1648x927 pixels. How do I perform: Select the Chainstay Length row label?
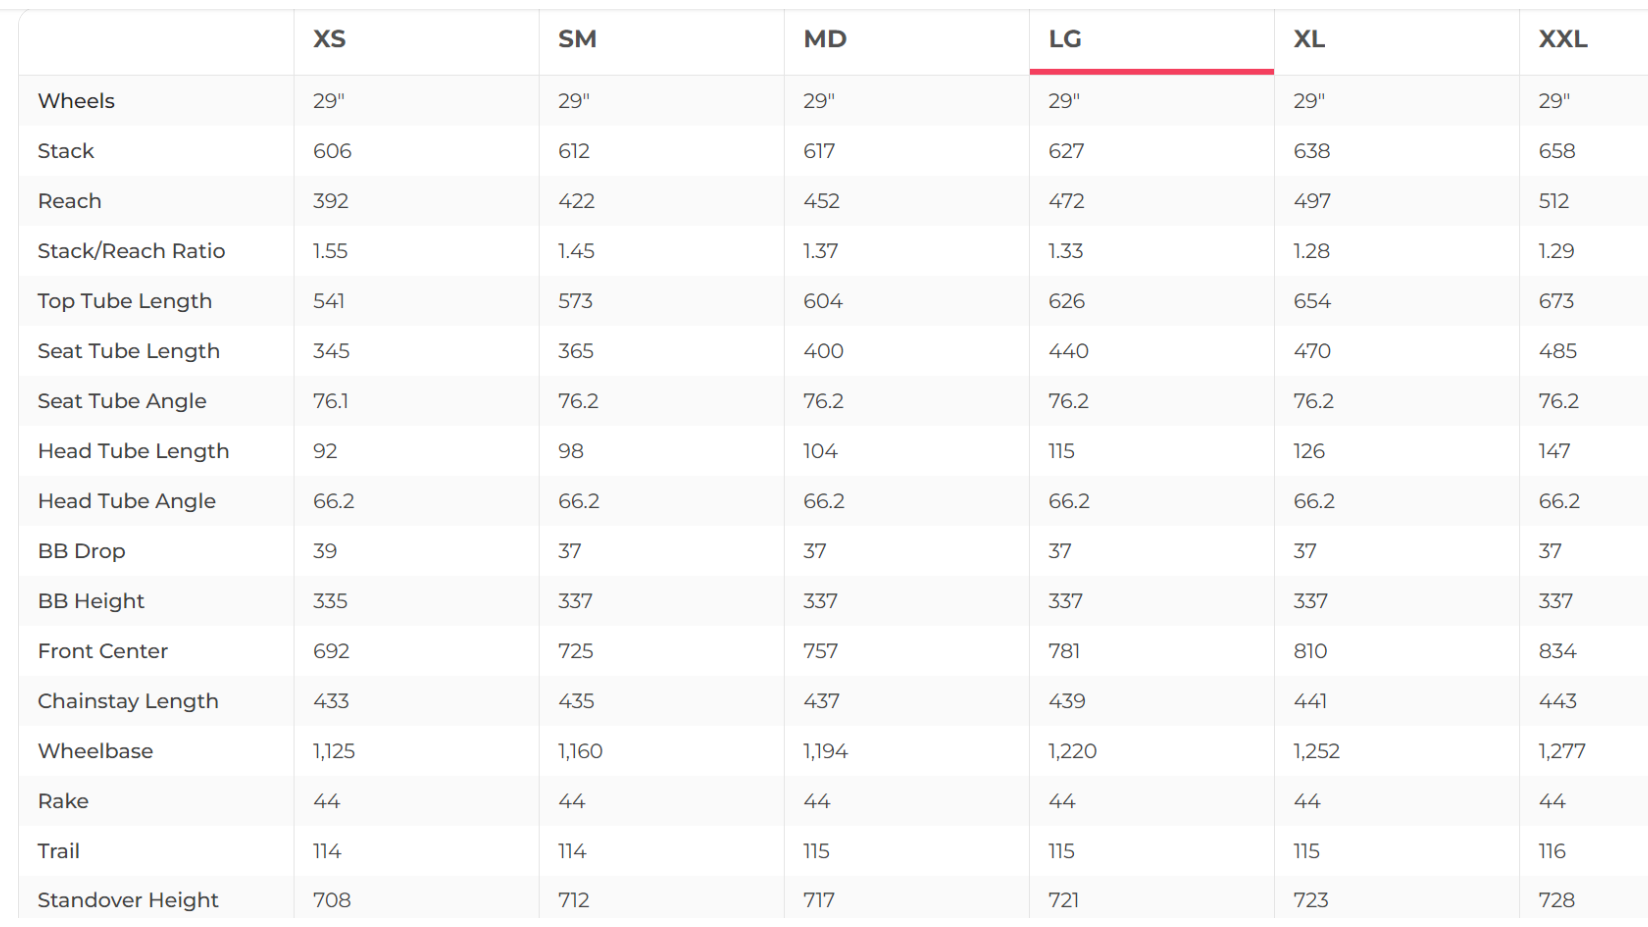tap(128, 701)
